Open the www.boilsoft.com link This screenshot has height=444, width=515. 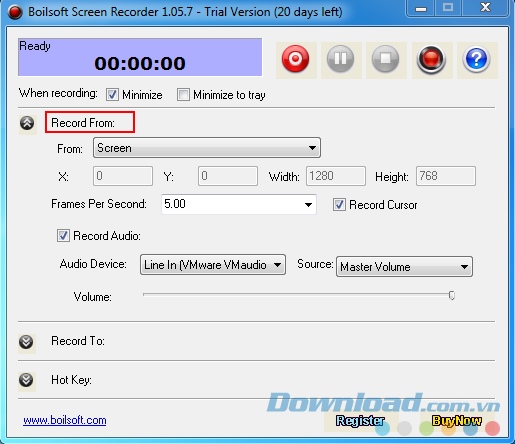point(65,420)
